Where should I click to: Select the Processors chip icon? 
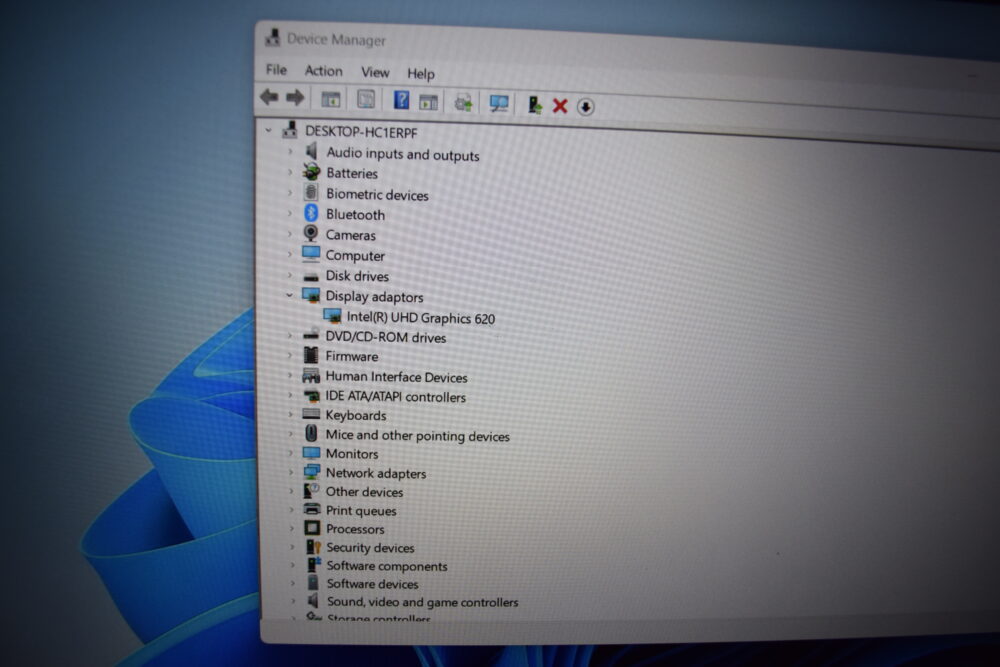point(312,528)
